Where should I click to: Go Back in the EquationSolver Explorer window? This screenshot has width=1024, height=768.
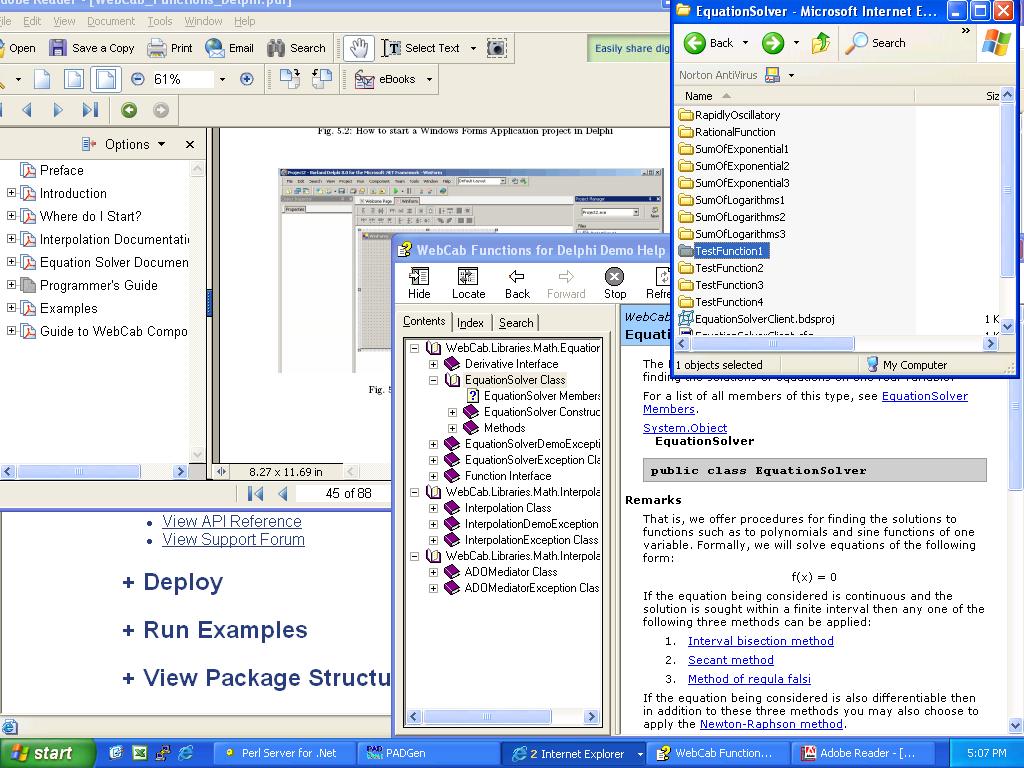[709, 43]
